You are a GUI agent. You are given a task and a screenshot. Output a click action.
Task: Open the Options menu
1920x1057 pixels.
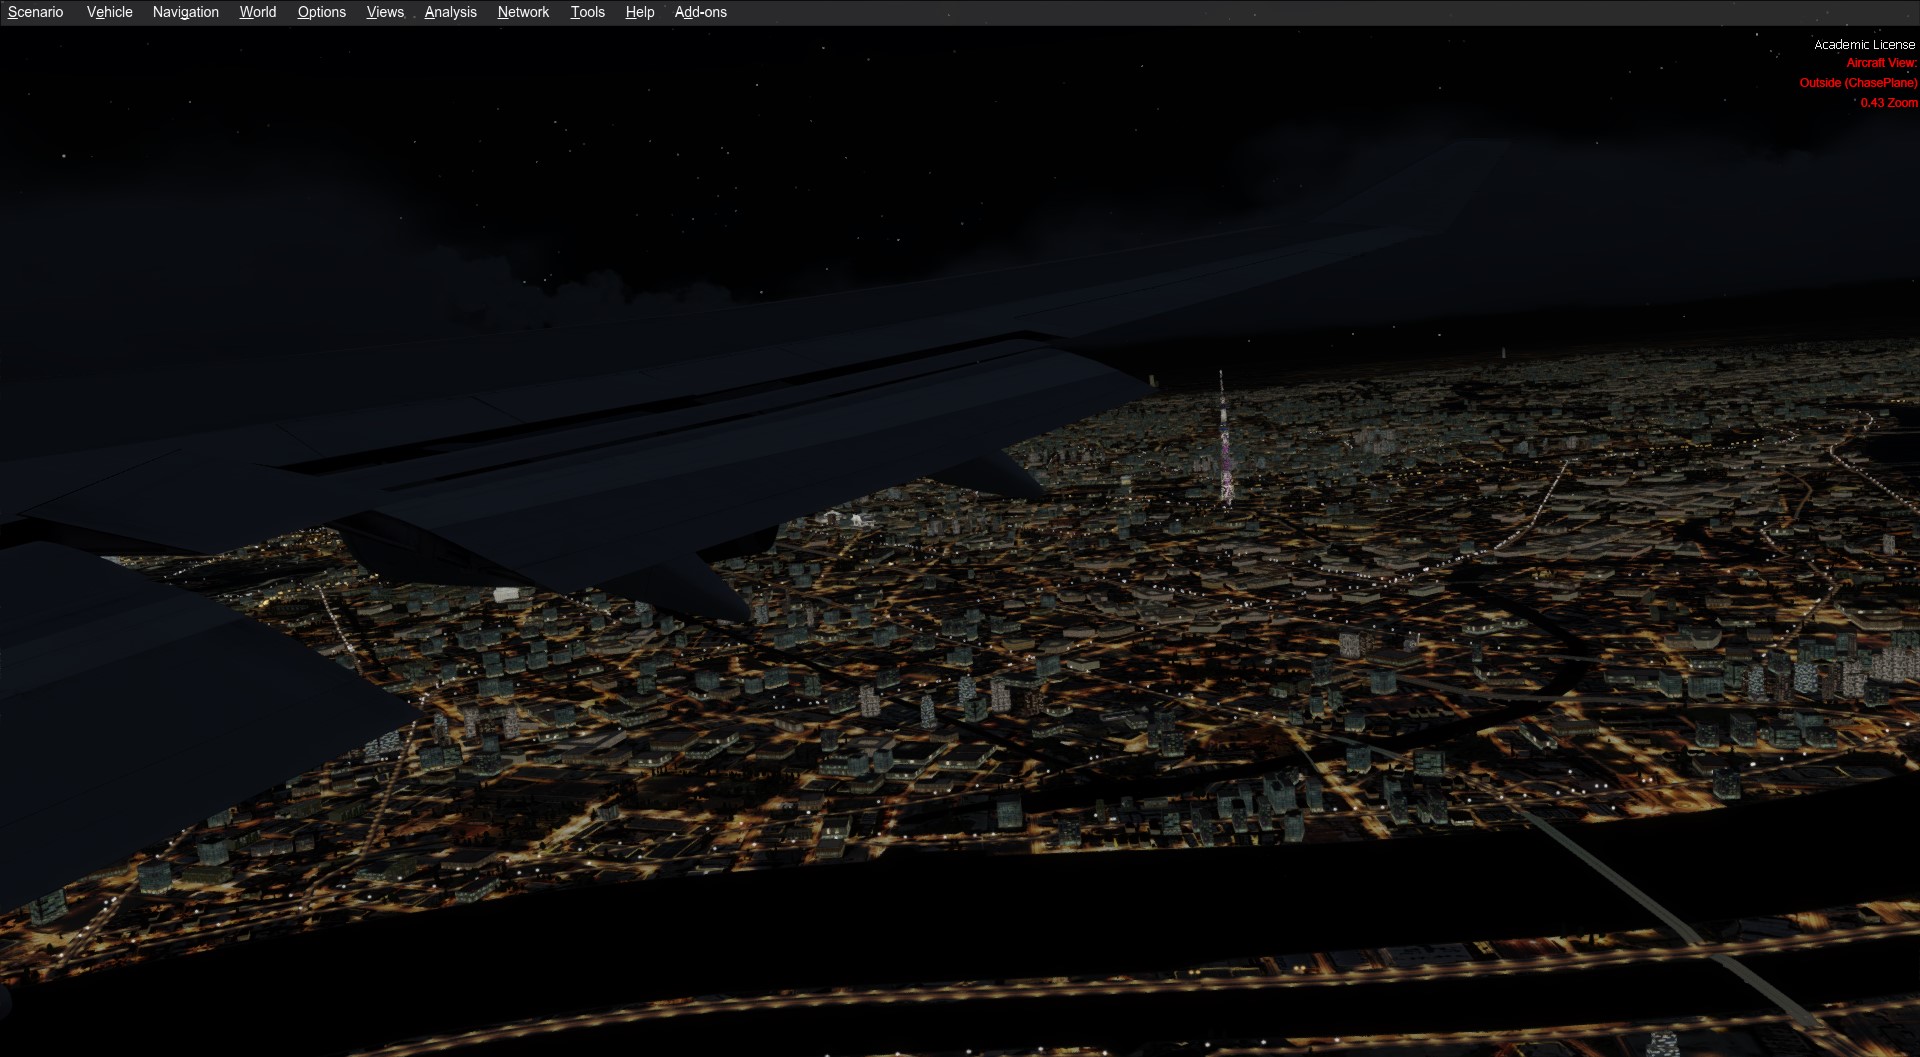coord(321,12)
